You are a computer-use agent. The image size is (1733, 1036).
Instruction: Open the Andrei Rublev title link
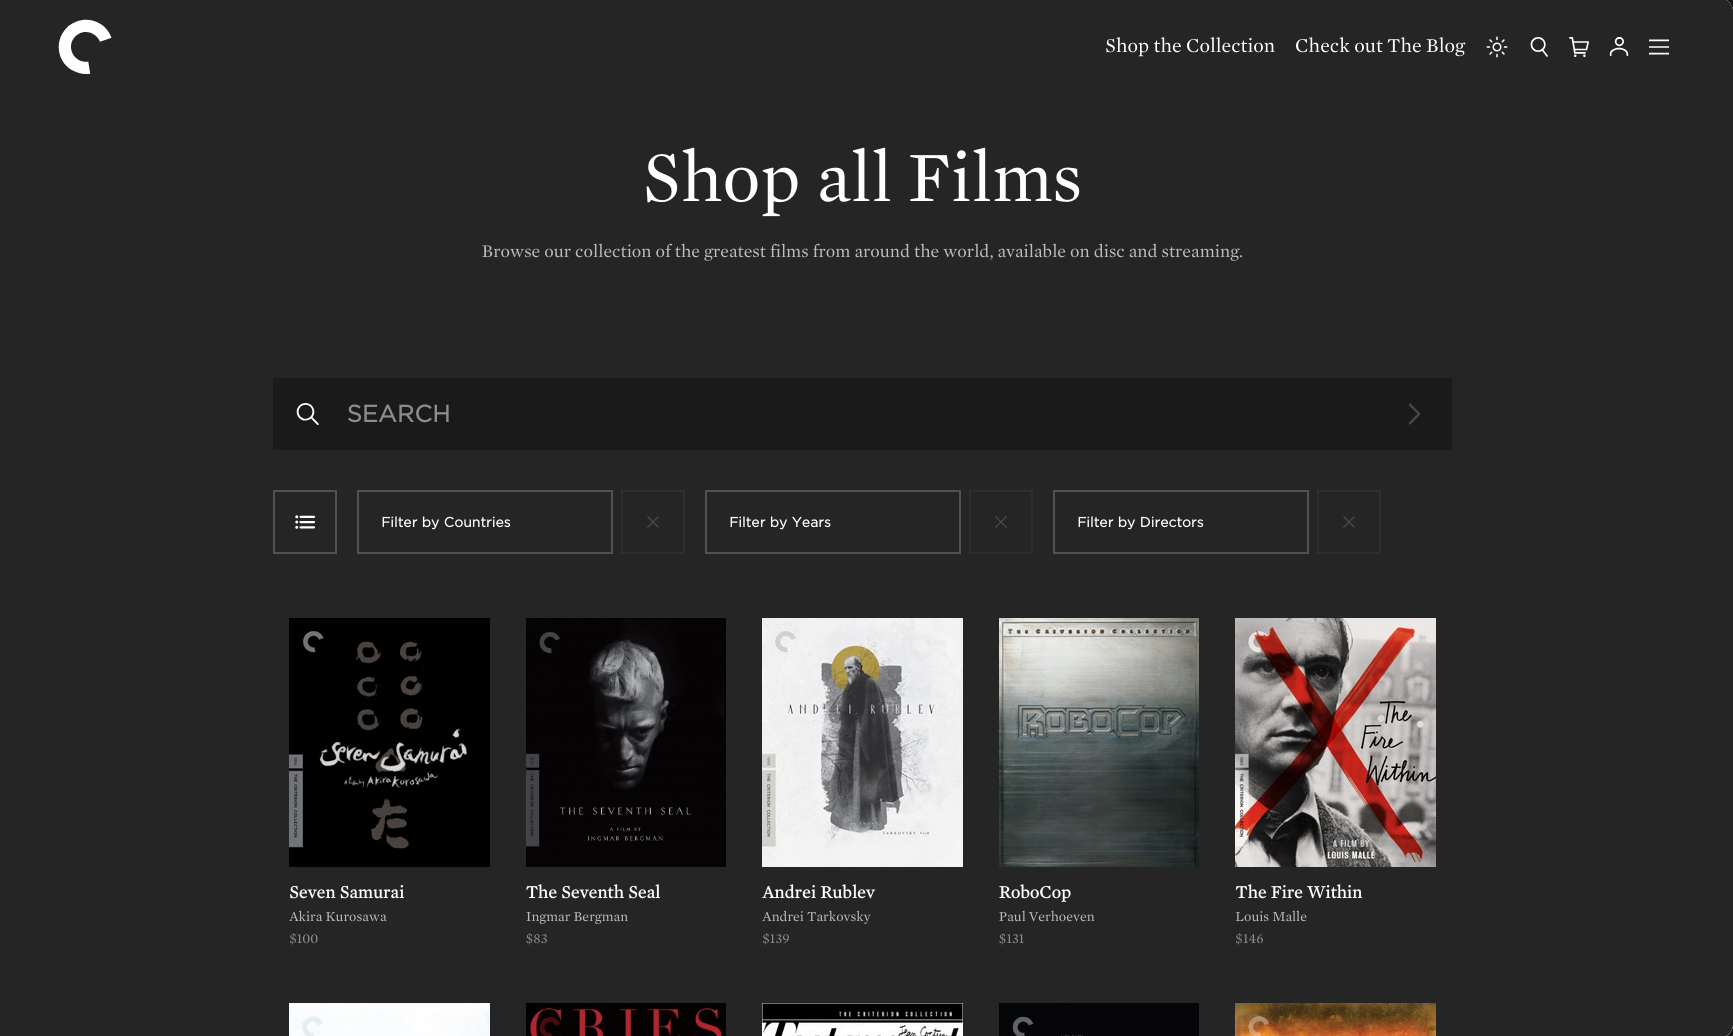(818, 892)
